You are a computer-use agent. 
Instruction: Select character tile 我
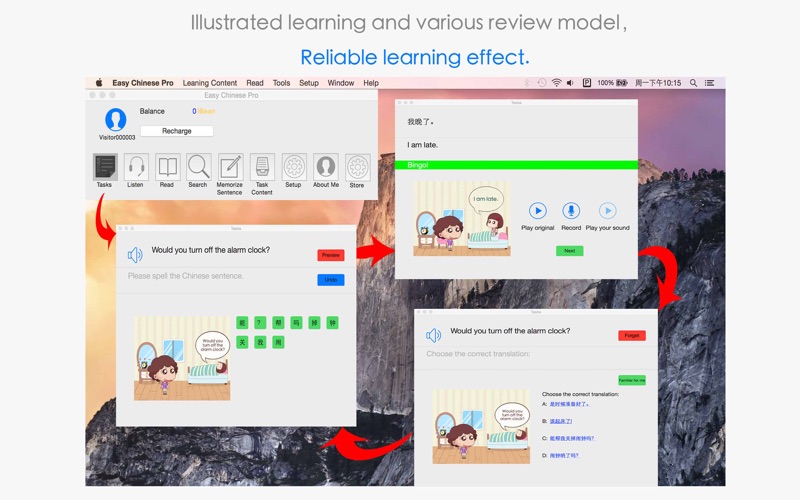pos(260,342)
